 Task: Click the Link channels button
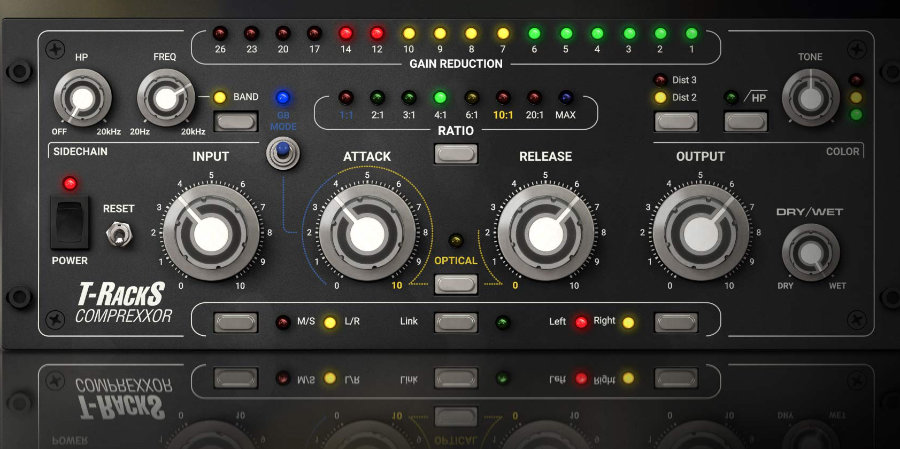click(456, 322)
